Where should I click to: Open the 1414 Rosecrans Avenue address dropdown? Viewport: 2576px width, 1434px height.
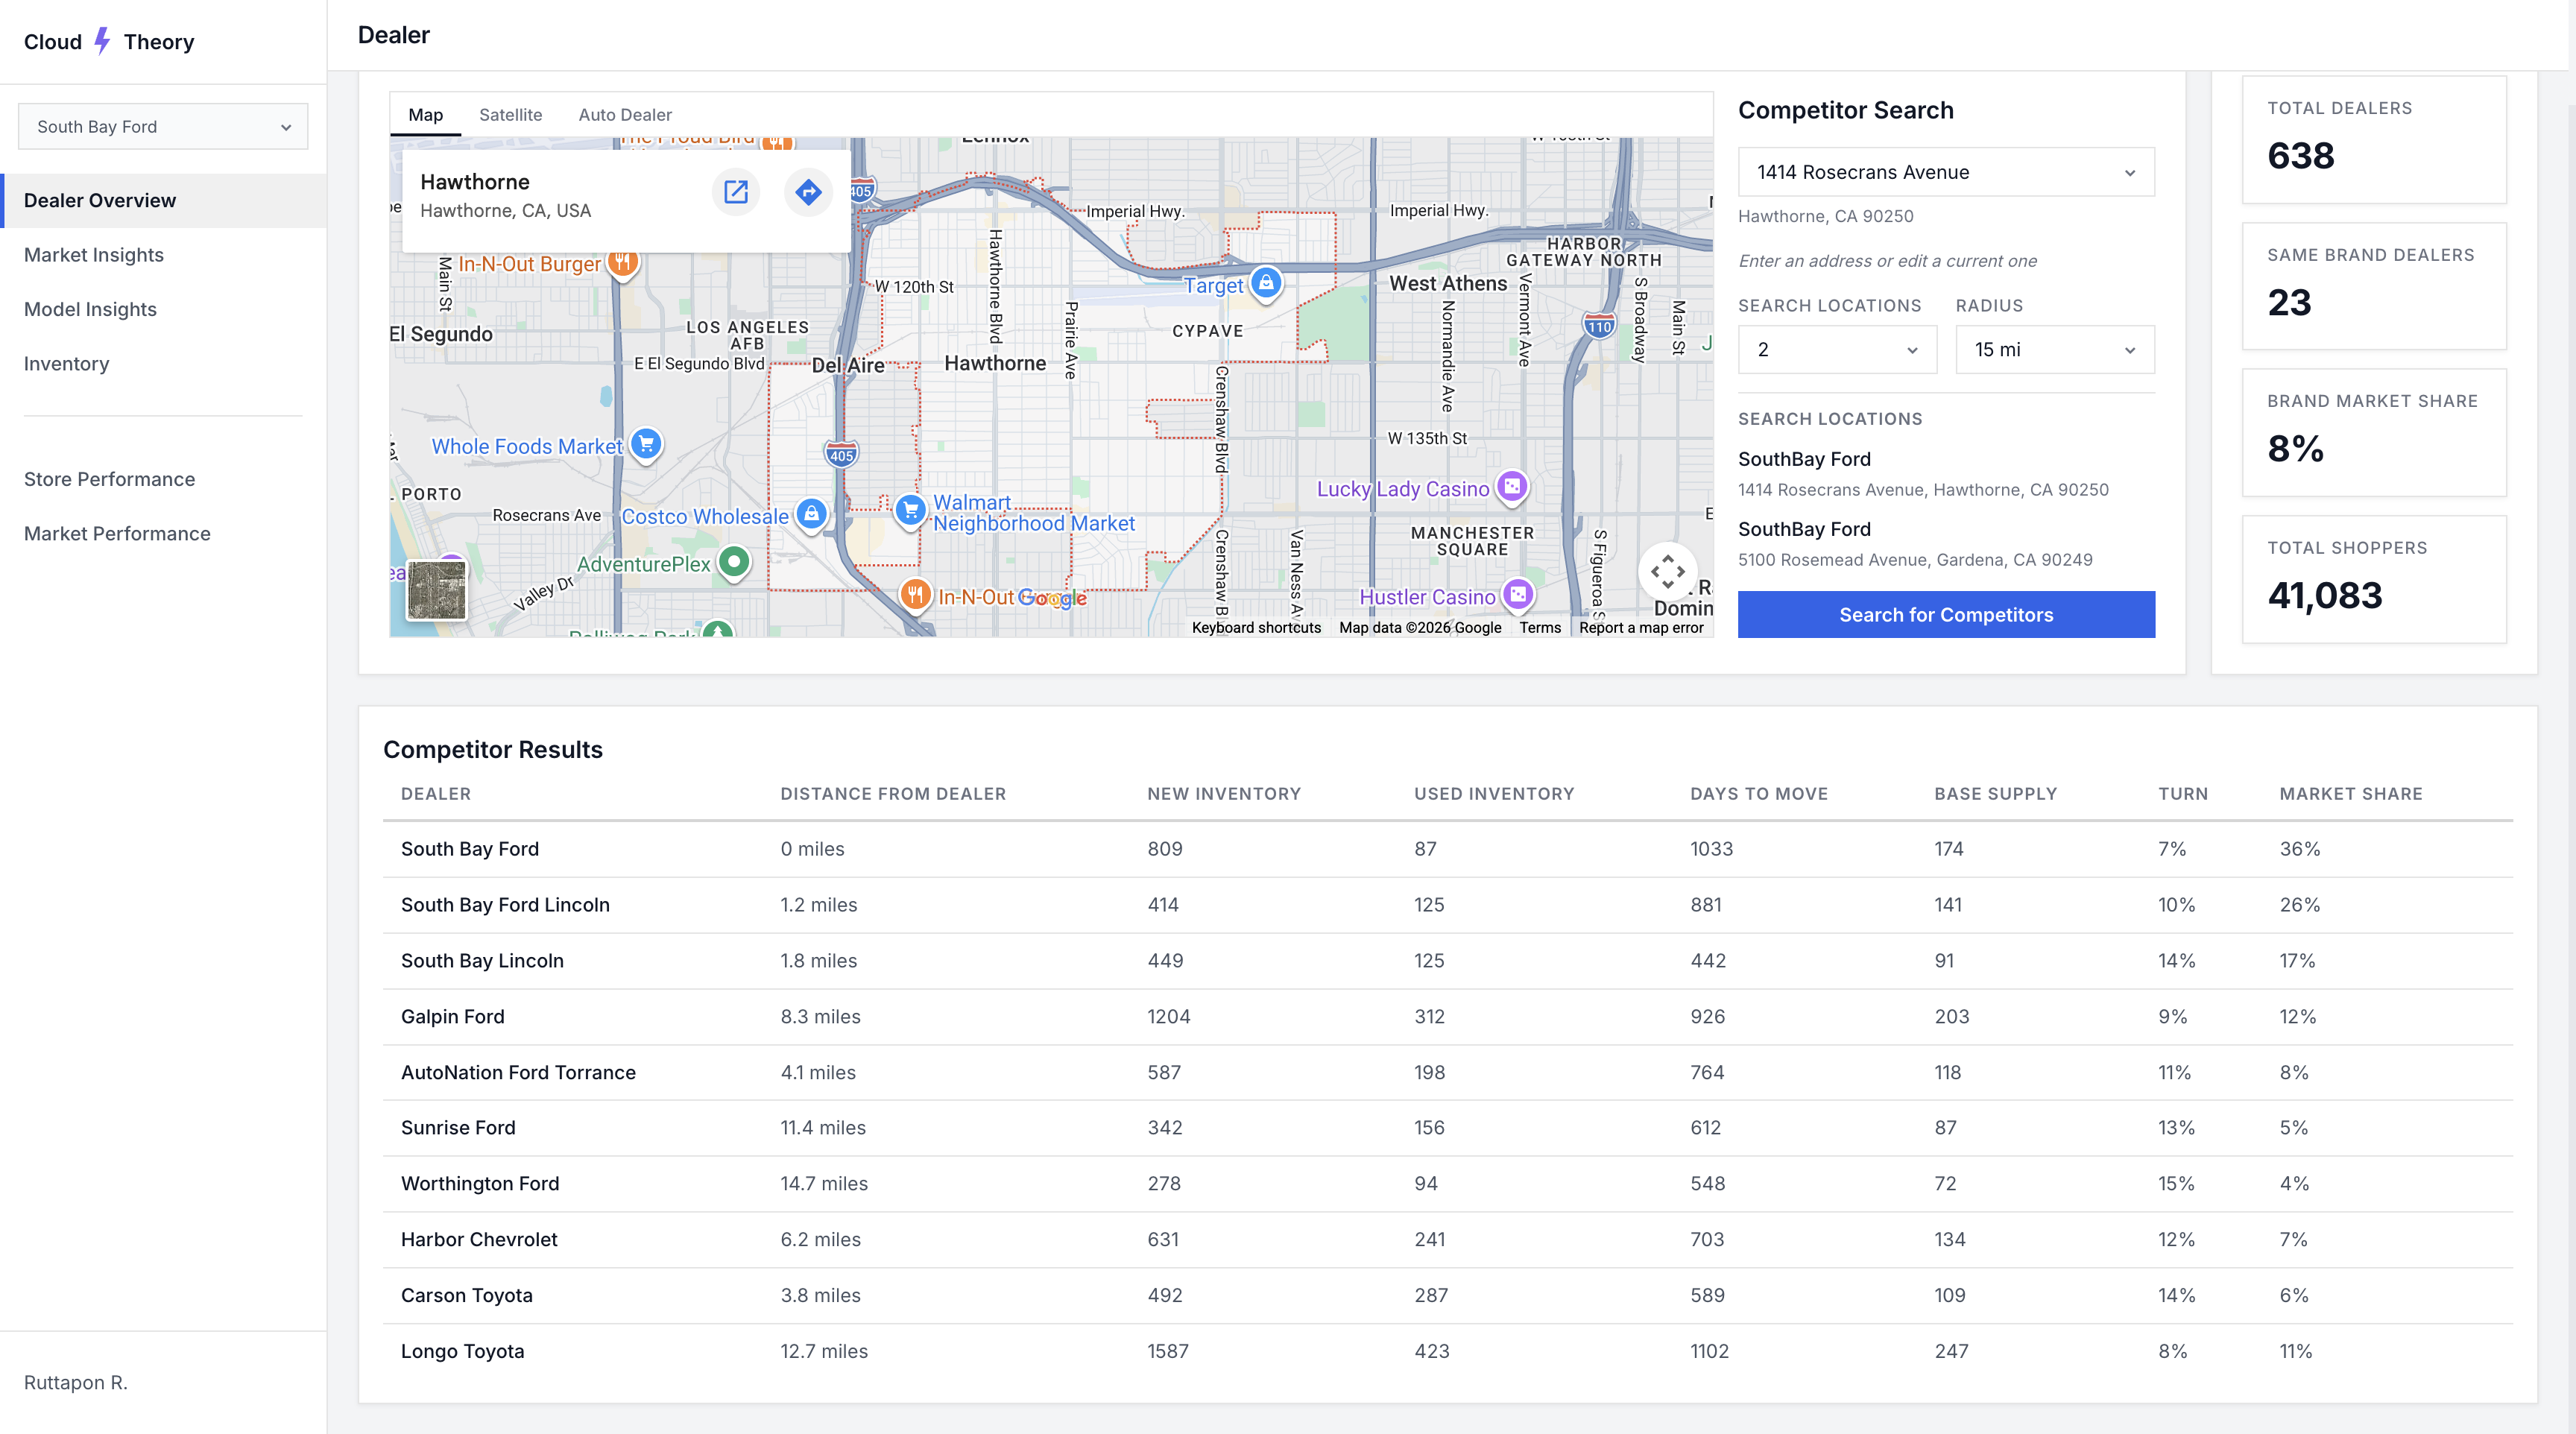click(x=1946, y=172)
